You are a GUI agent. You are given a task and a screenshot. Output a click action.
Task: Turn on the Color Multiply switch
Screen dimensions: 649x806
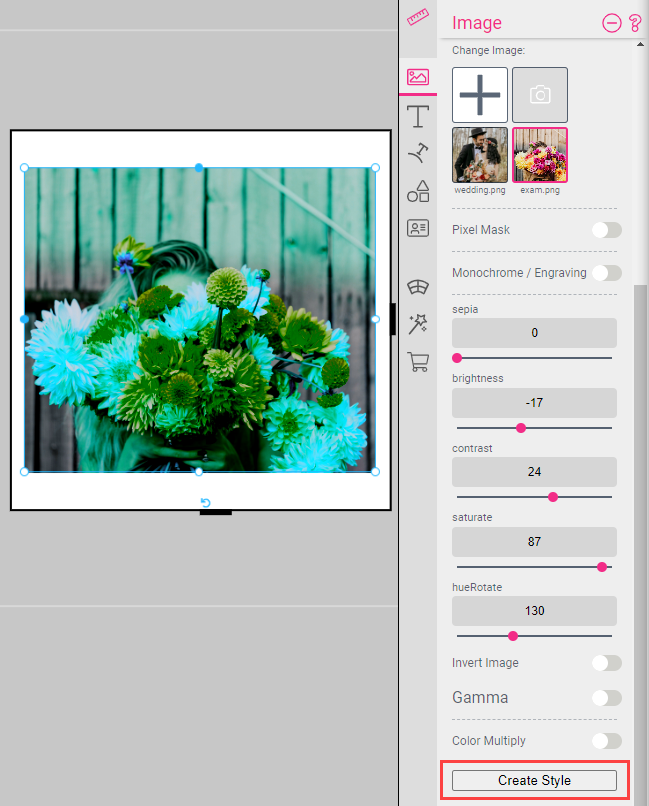(607, 741)
